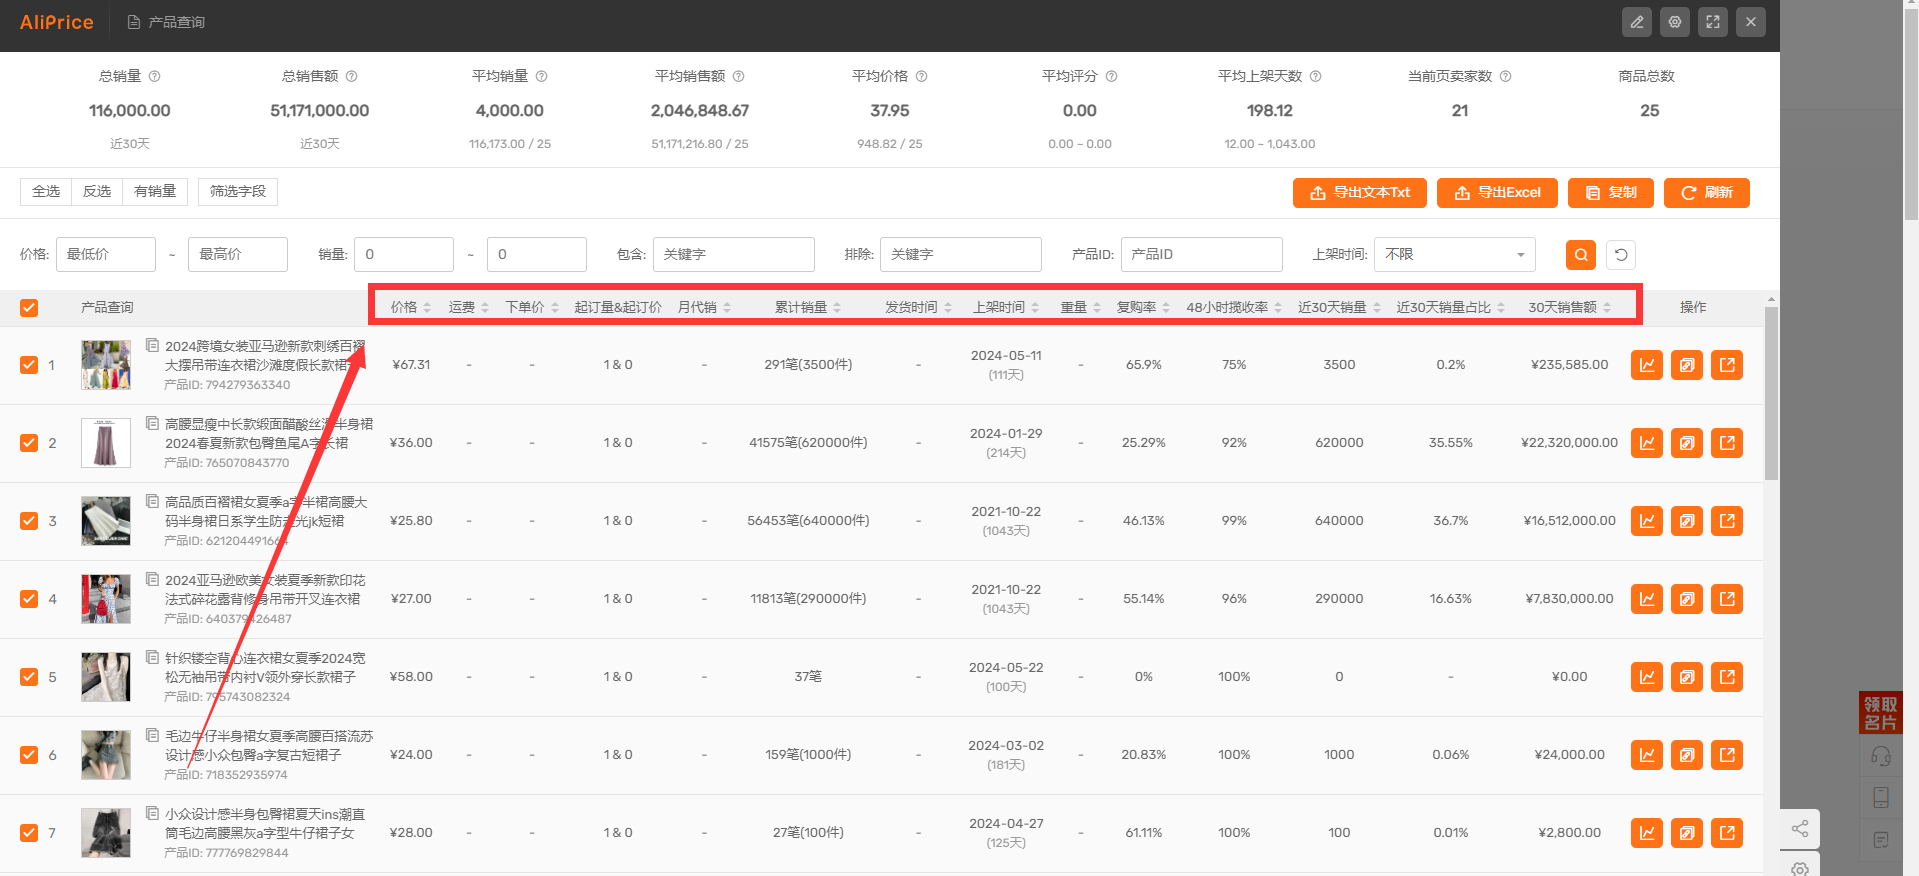Image resolution: width=1919 pixels, height=876 pixels.
Task: Sort by 复购率 column header
Action: pyautogui.click(x=1143, y=307)
